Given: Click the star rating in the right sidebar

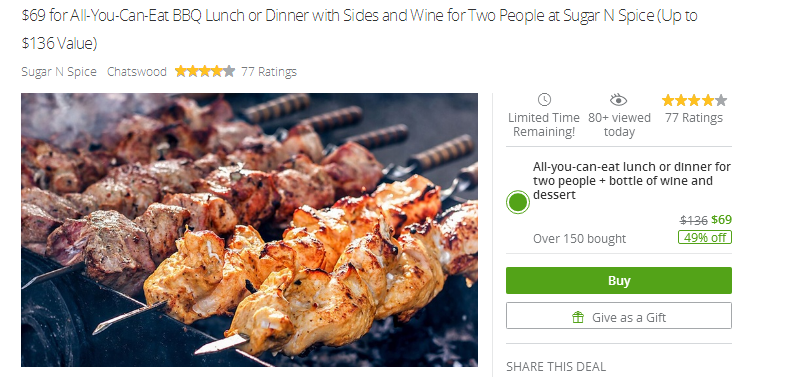Looking at the screenshot, I should point(694,101).
